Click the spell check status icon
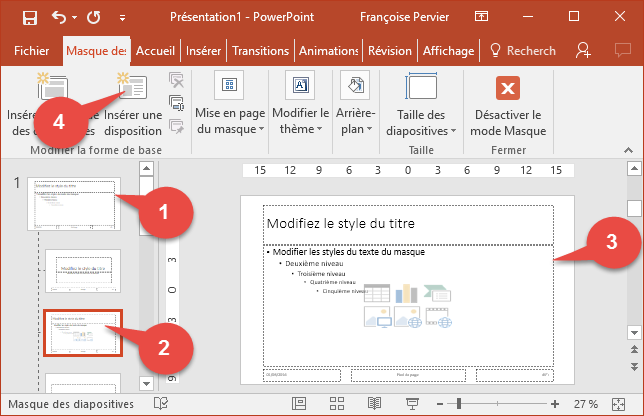 click(x=160, y=403)
